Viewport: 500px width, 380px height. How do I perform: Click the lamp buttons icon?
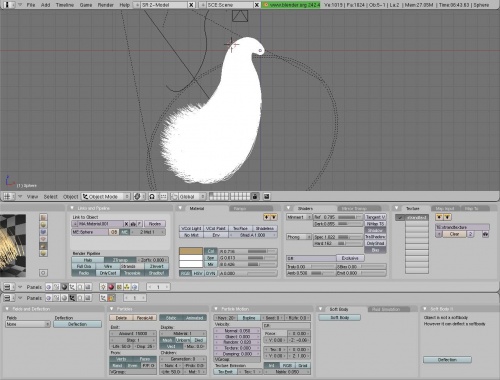coord(103,287)
